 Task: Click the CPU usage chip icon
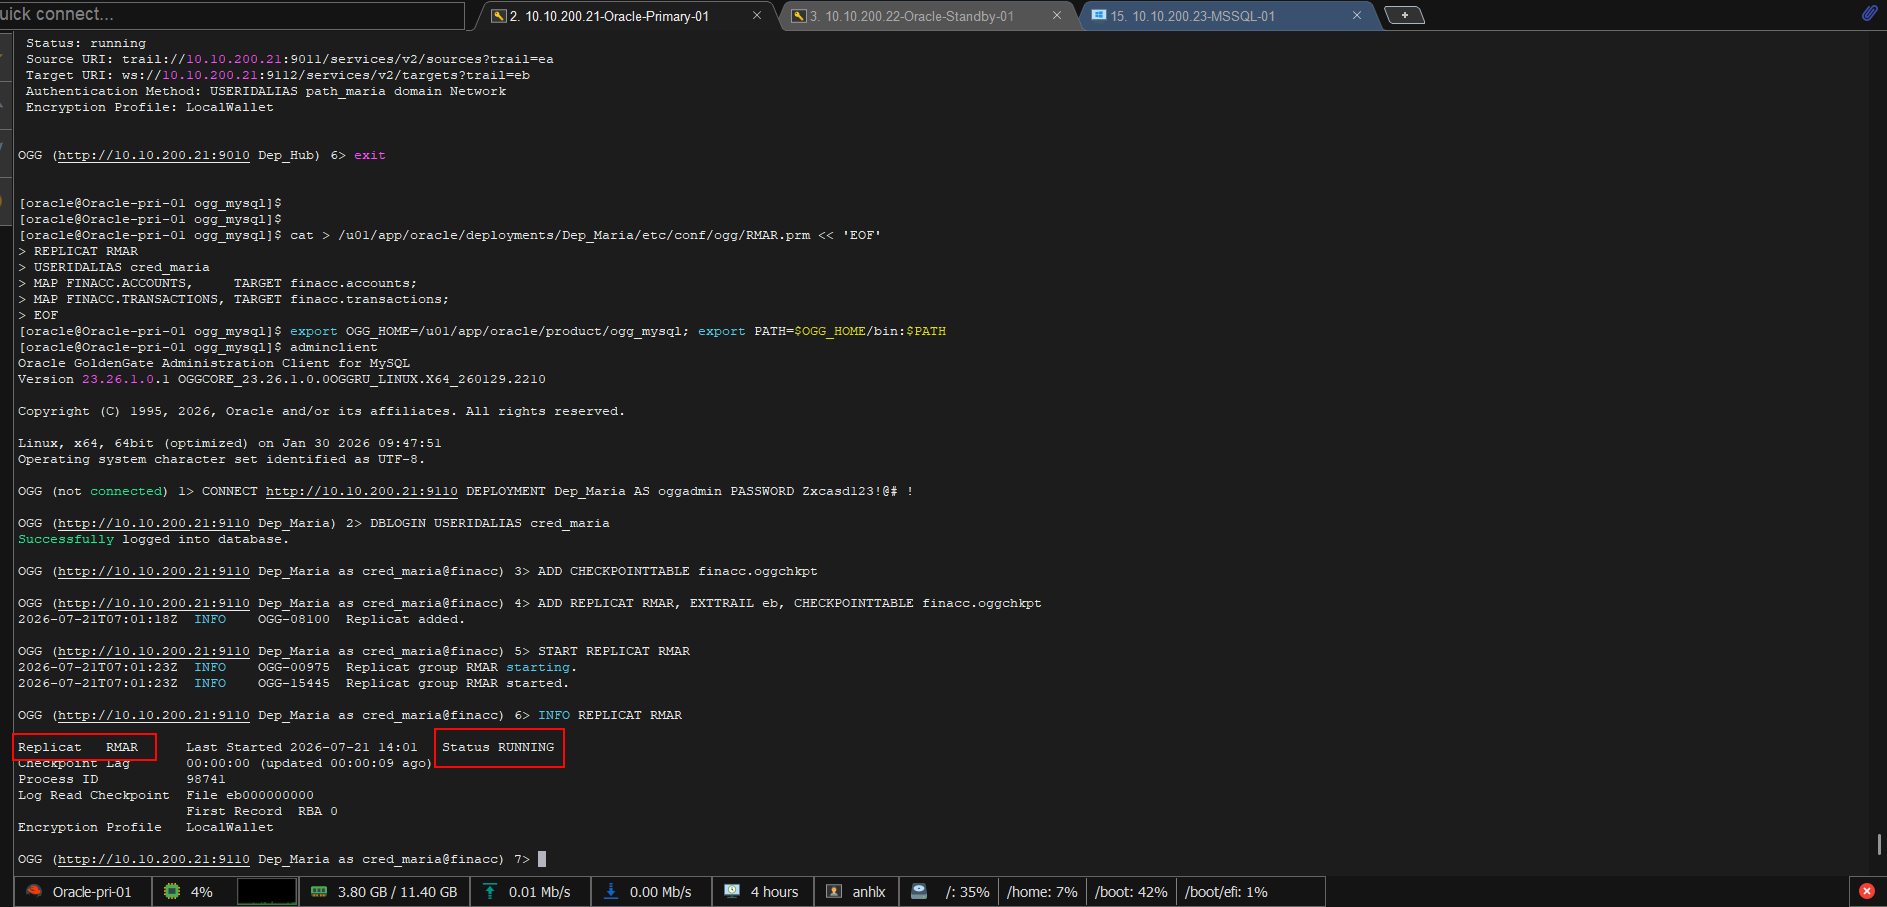(x=172, y=891)
